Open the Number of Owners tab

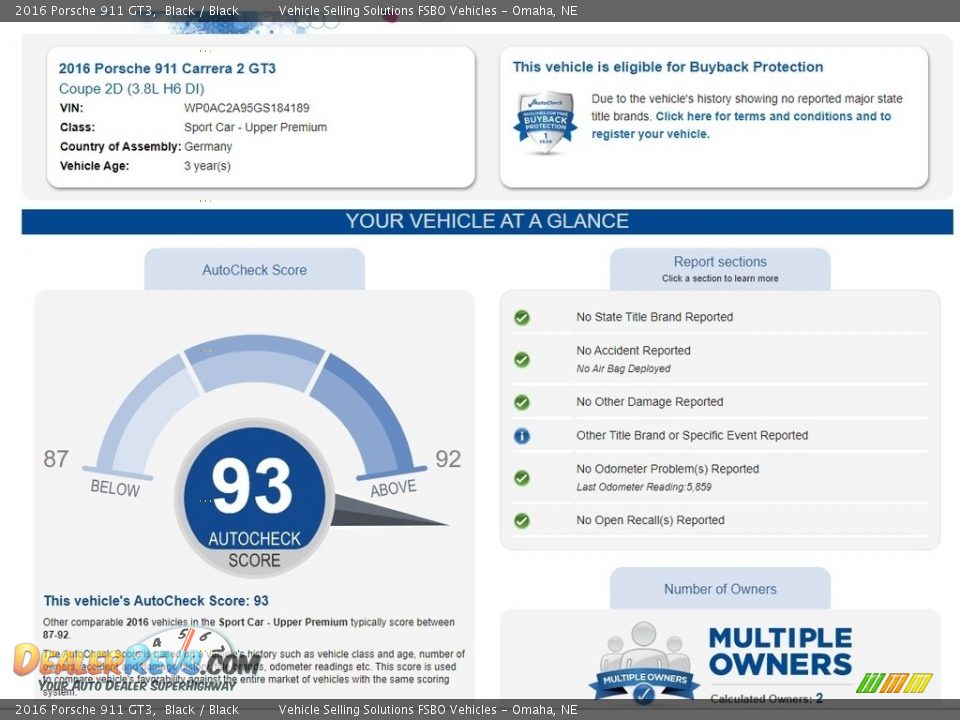click(x=720, y=588)
